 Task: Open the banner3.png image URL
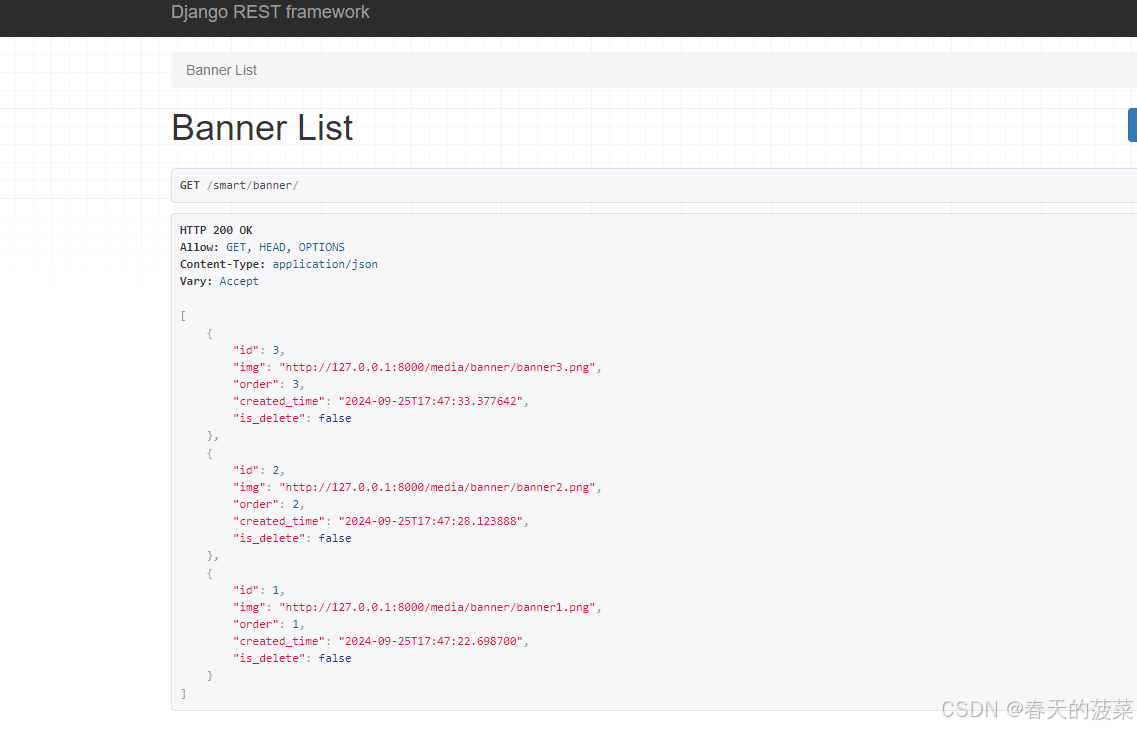click(x=437, y=367)
